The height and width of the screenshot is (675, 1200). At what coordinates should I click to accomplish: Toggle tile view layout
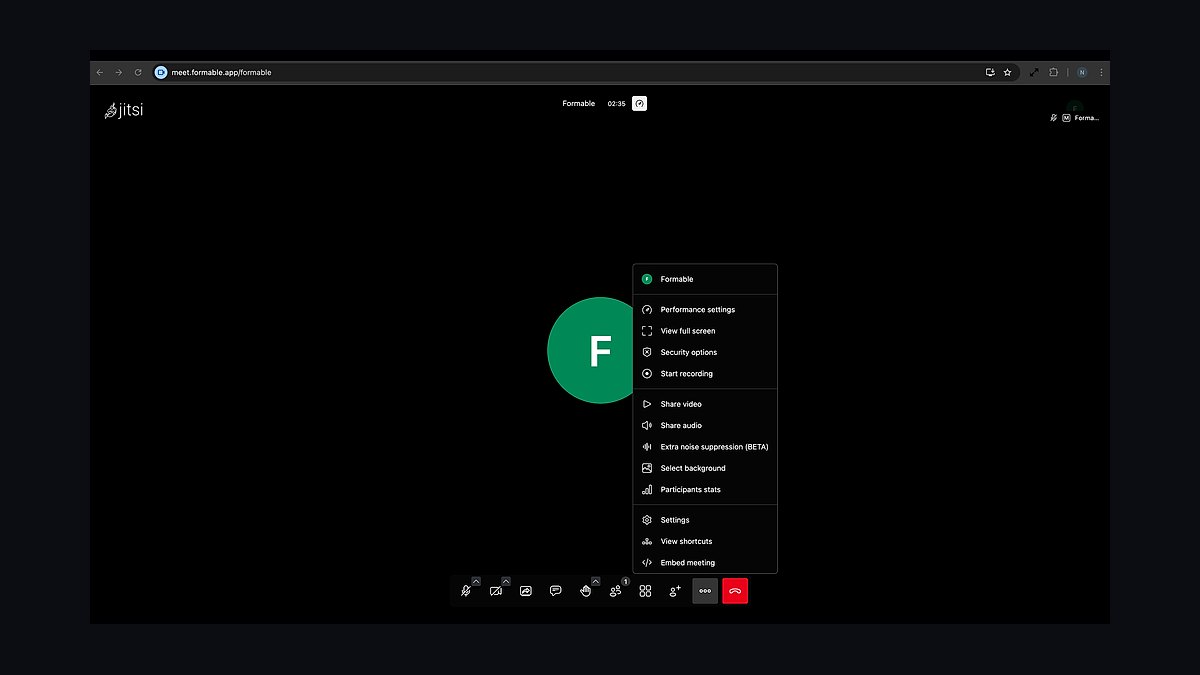pyautogui.click(x=645, y=591)
